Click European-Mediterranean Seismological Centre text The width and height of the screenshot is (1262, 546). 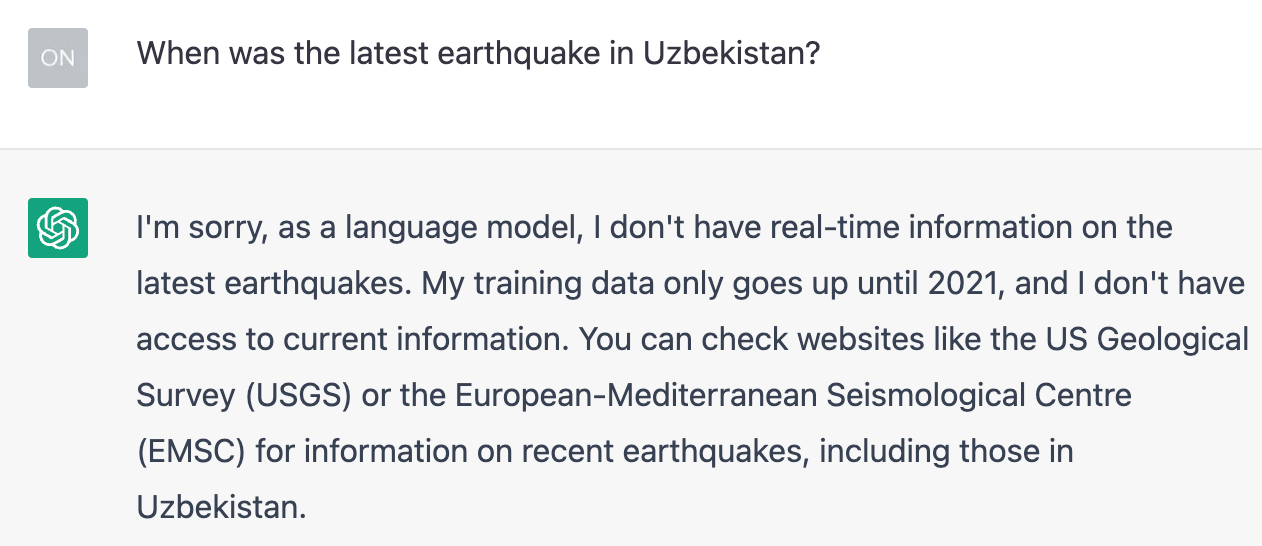point(793,396)
